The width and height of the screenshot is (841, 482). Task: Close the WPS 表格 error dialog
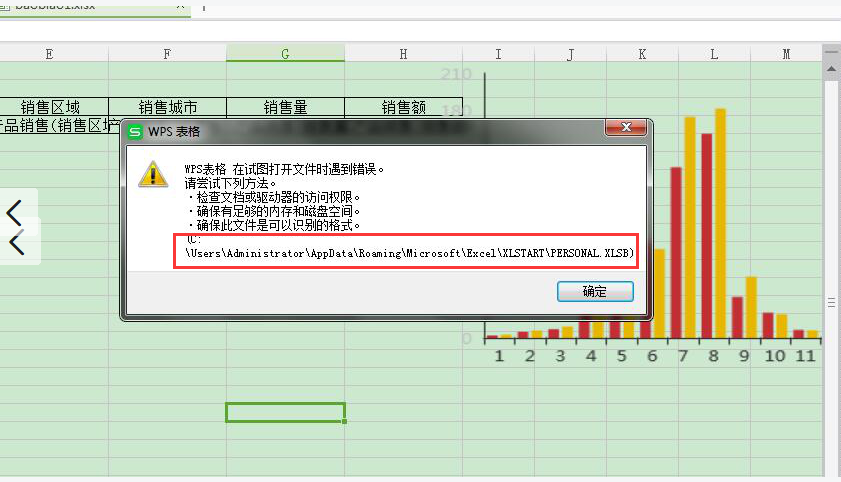625,127
